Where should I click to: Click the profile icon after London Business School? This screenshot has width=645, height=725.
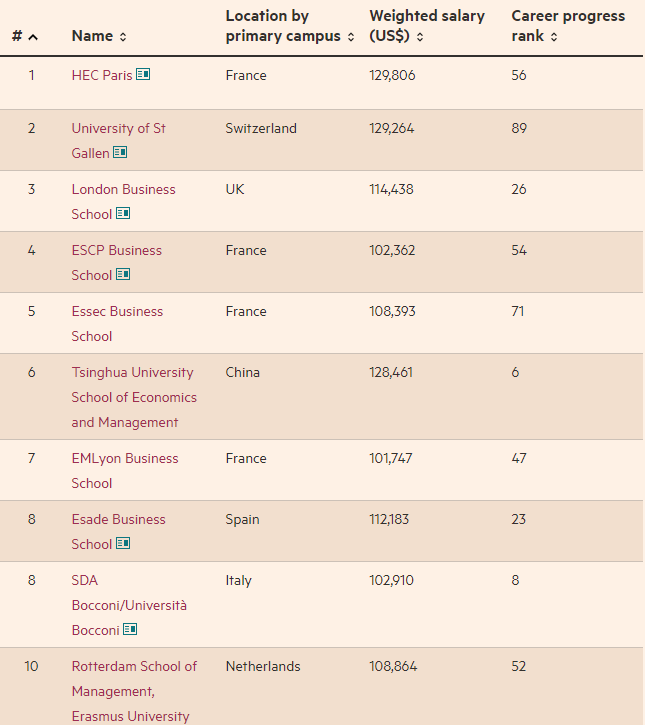123,214
